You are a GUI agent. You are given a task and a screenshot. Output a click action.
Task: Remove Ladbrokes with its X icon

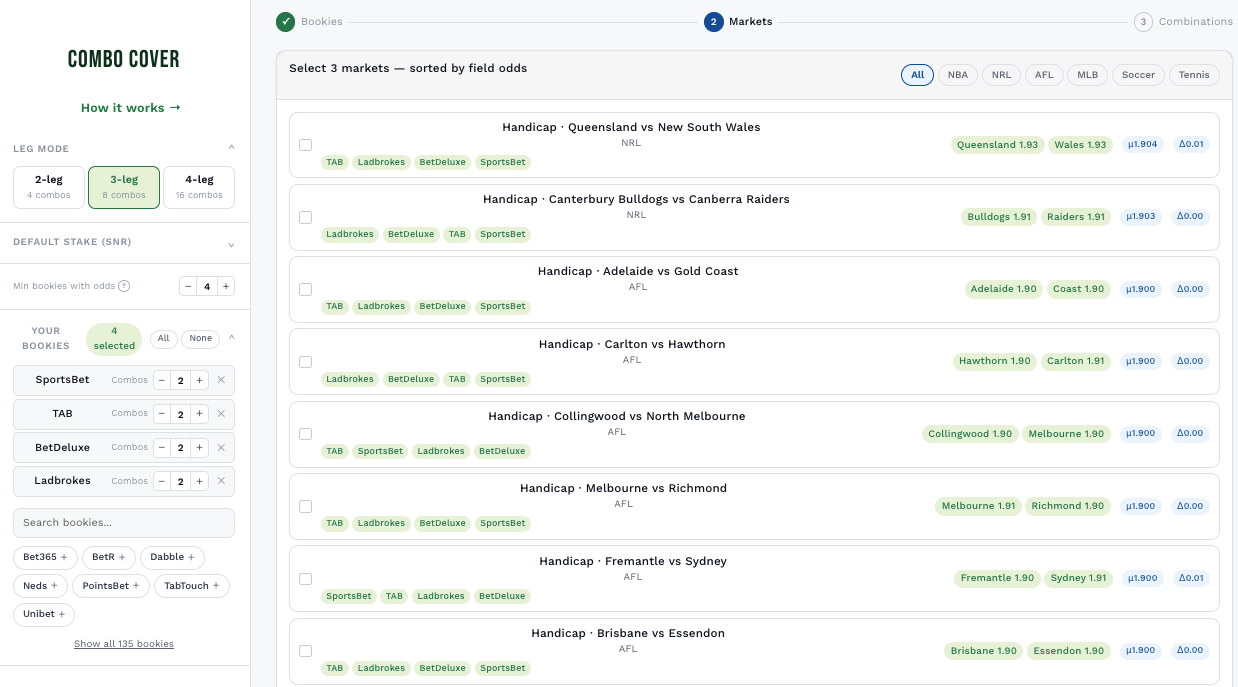pos(221,481)
